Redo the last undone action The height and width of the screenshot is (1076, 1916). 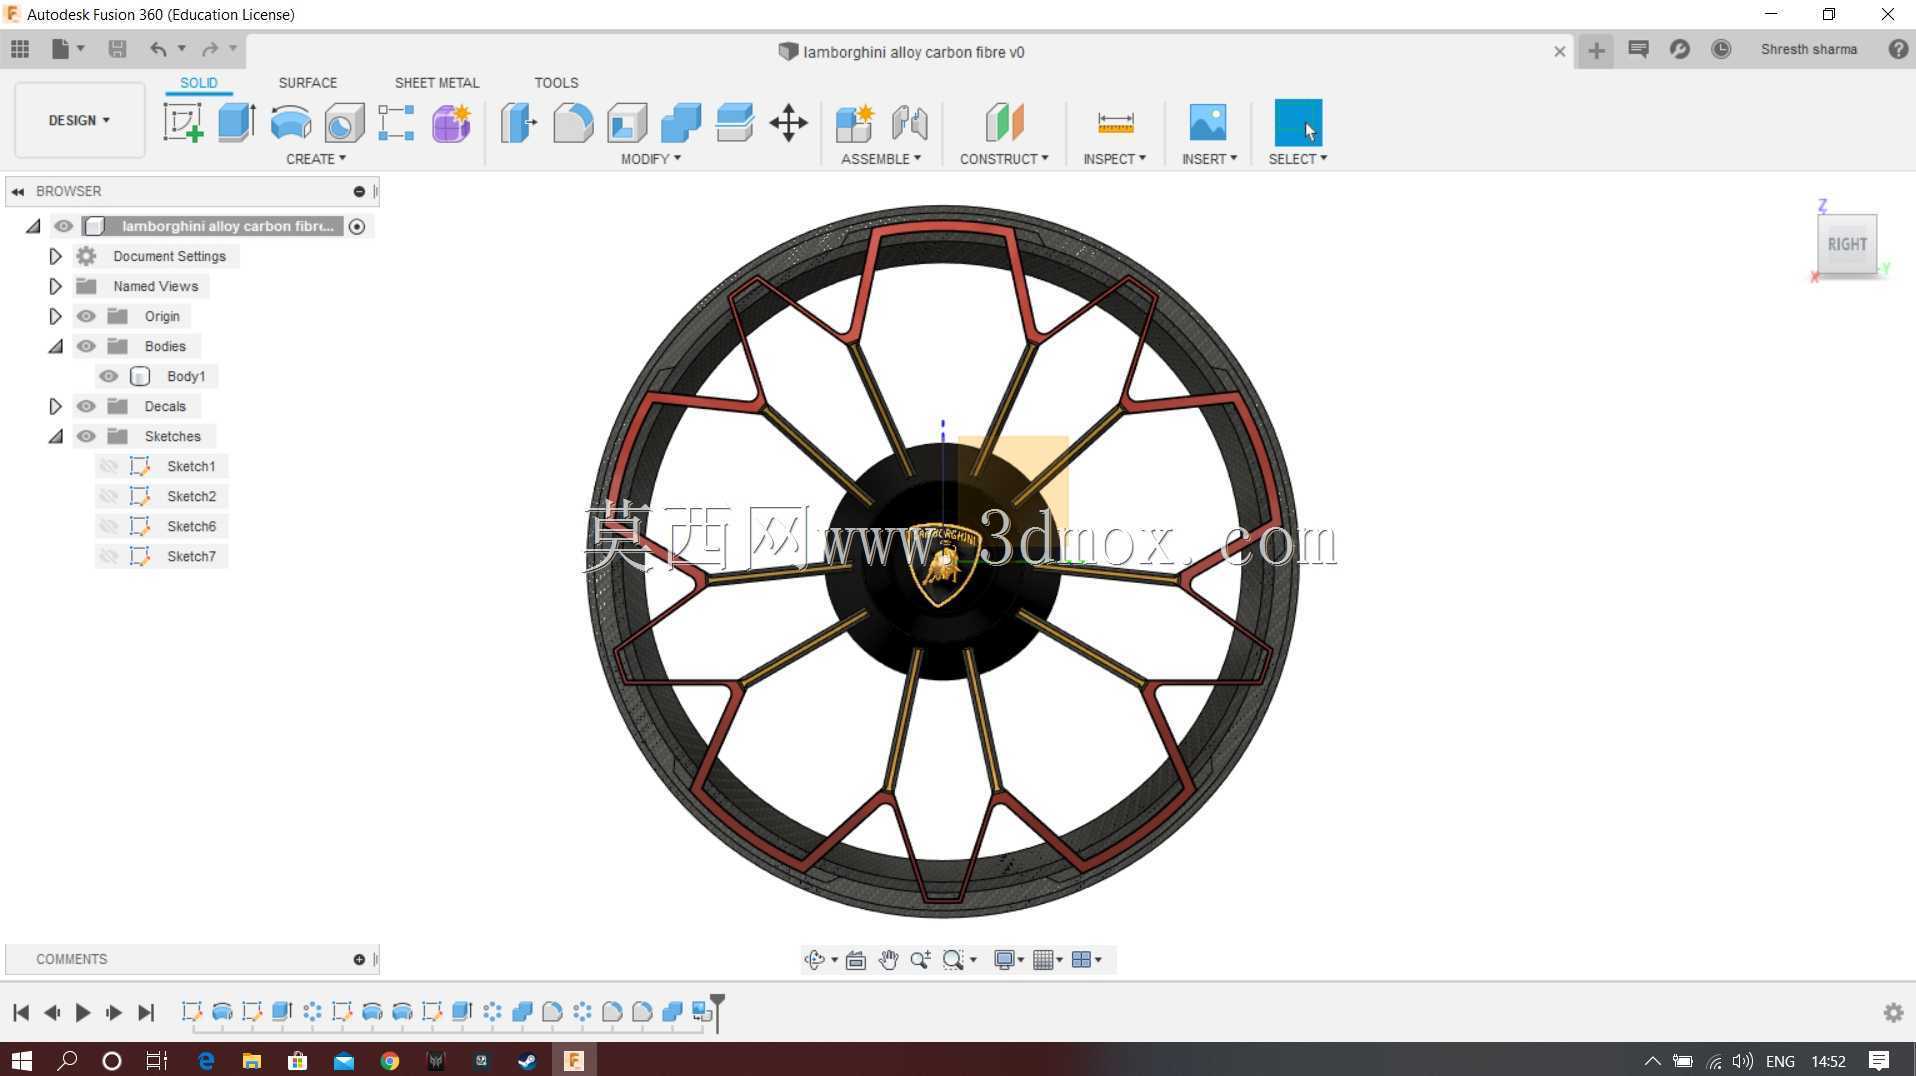tap(210, 49)
